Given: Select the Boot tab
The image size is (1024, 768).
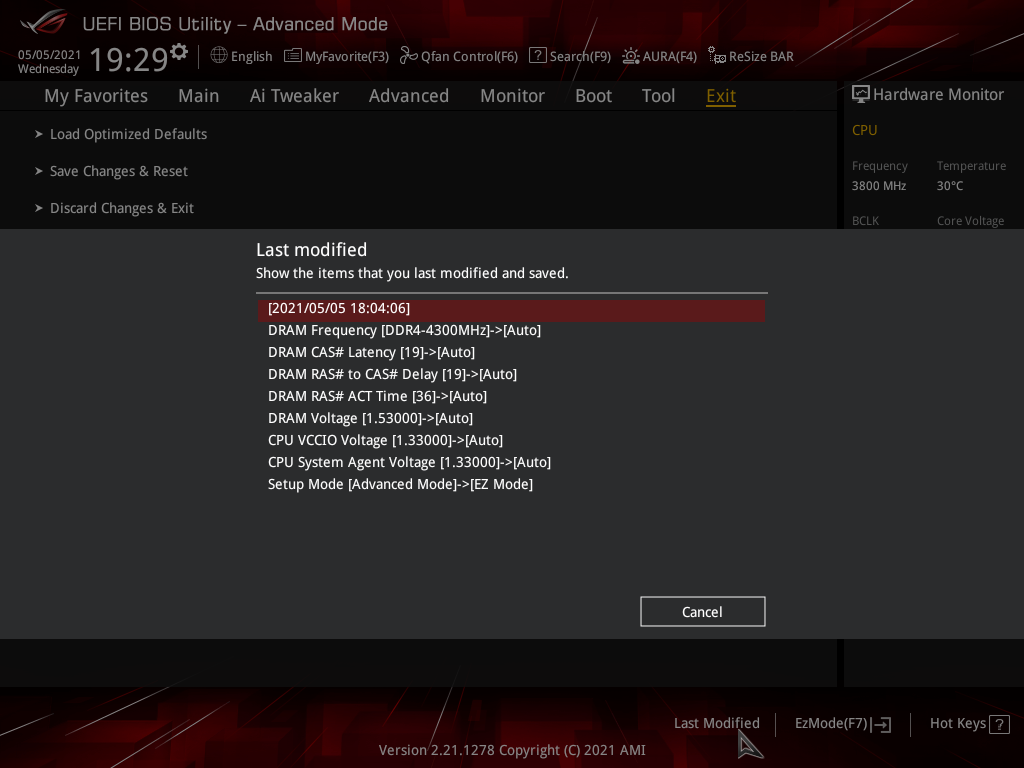Looking at the screenshot, I should click(593, 96).
